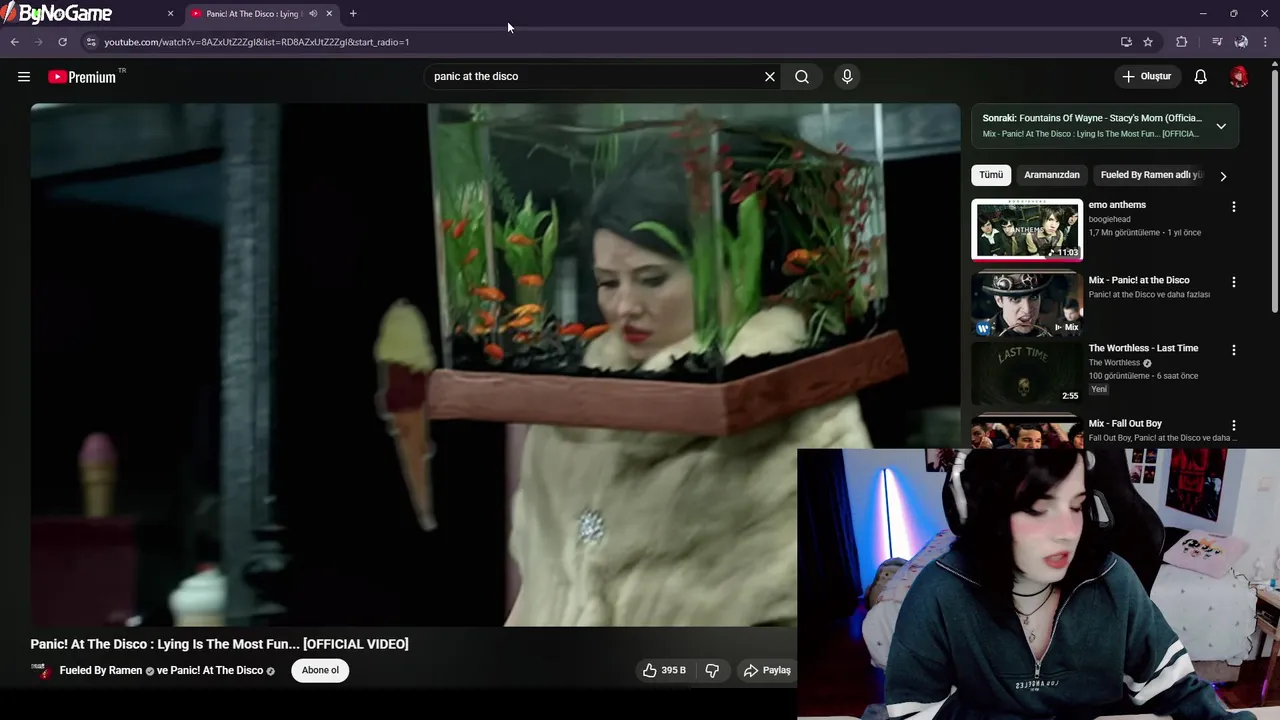Viewport: 1280px width, 720px height.
Task: Open the emo anthems thumbnail
Action: 1027,230
